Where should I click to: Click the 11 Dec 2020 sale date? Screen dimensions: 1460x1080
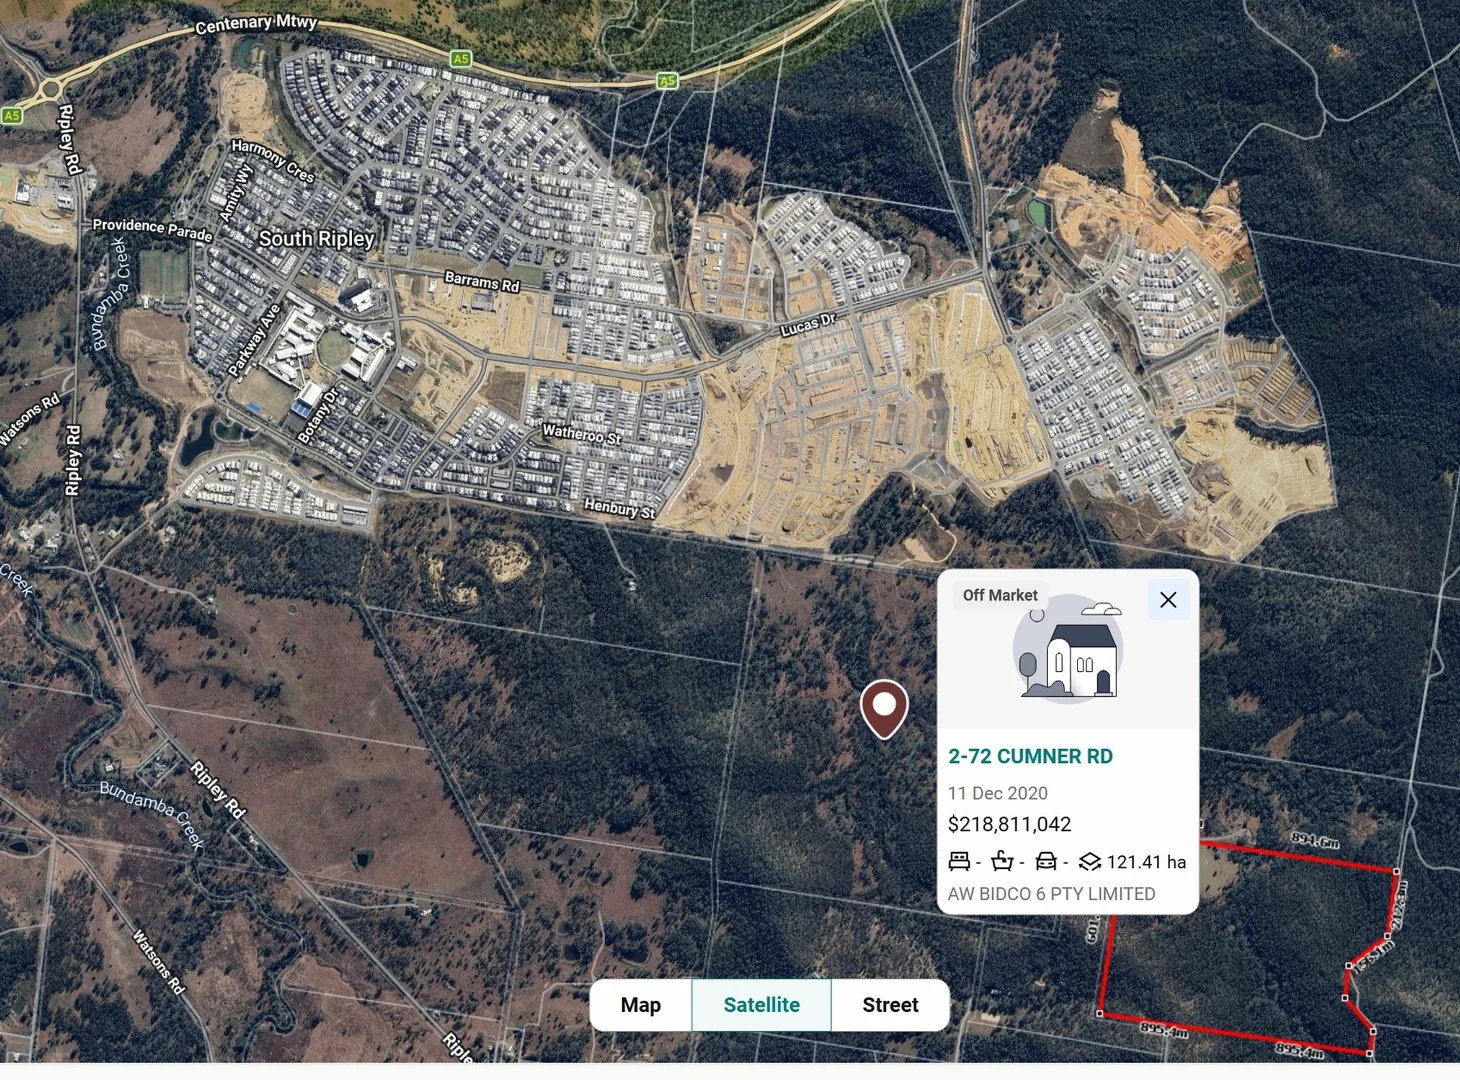click(x=998, y=793)
